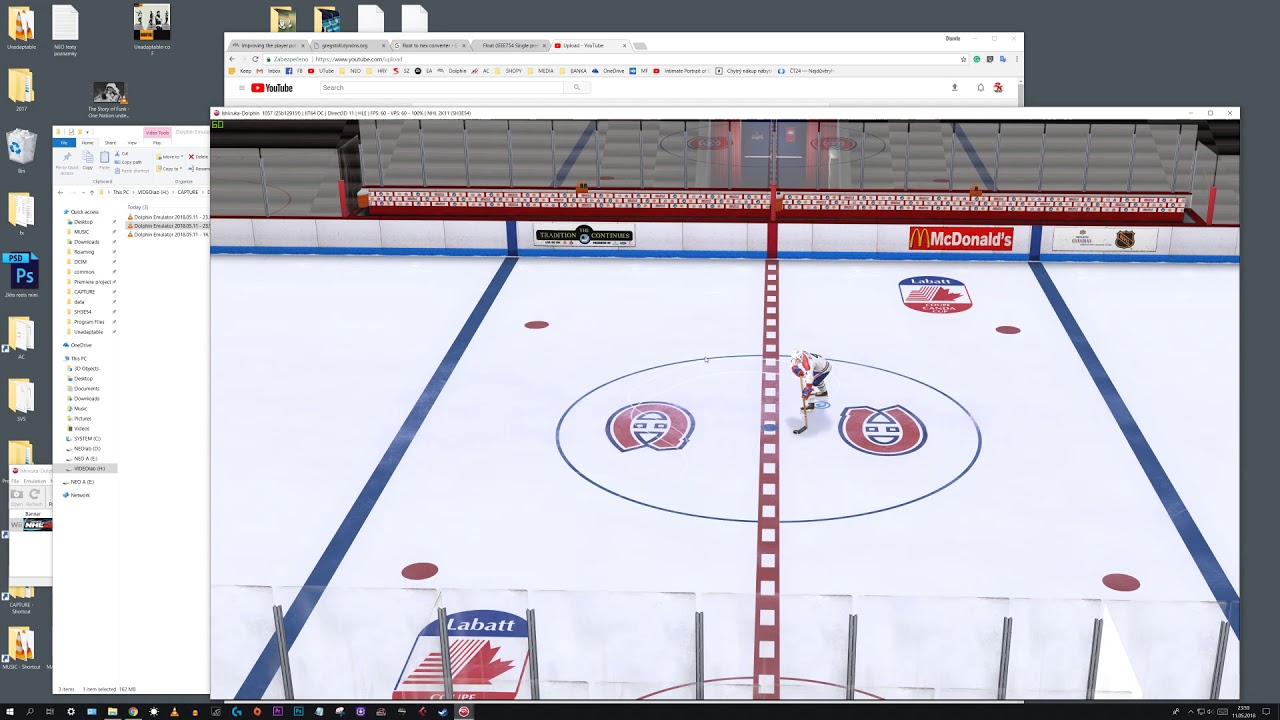
Task: Open 'Copy to' dropdown in Explorer ribbon
Action: [170, 169]
